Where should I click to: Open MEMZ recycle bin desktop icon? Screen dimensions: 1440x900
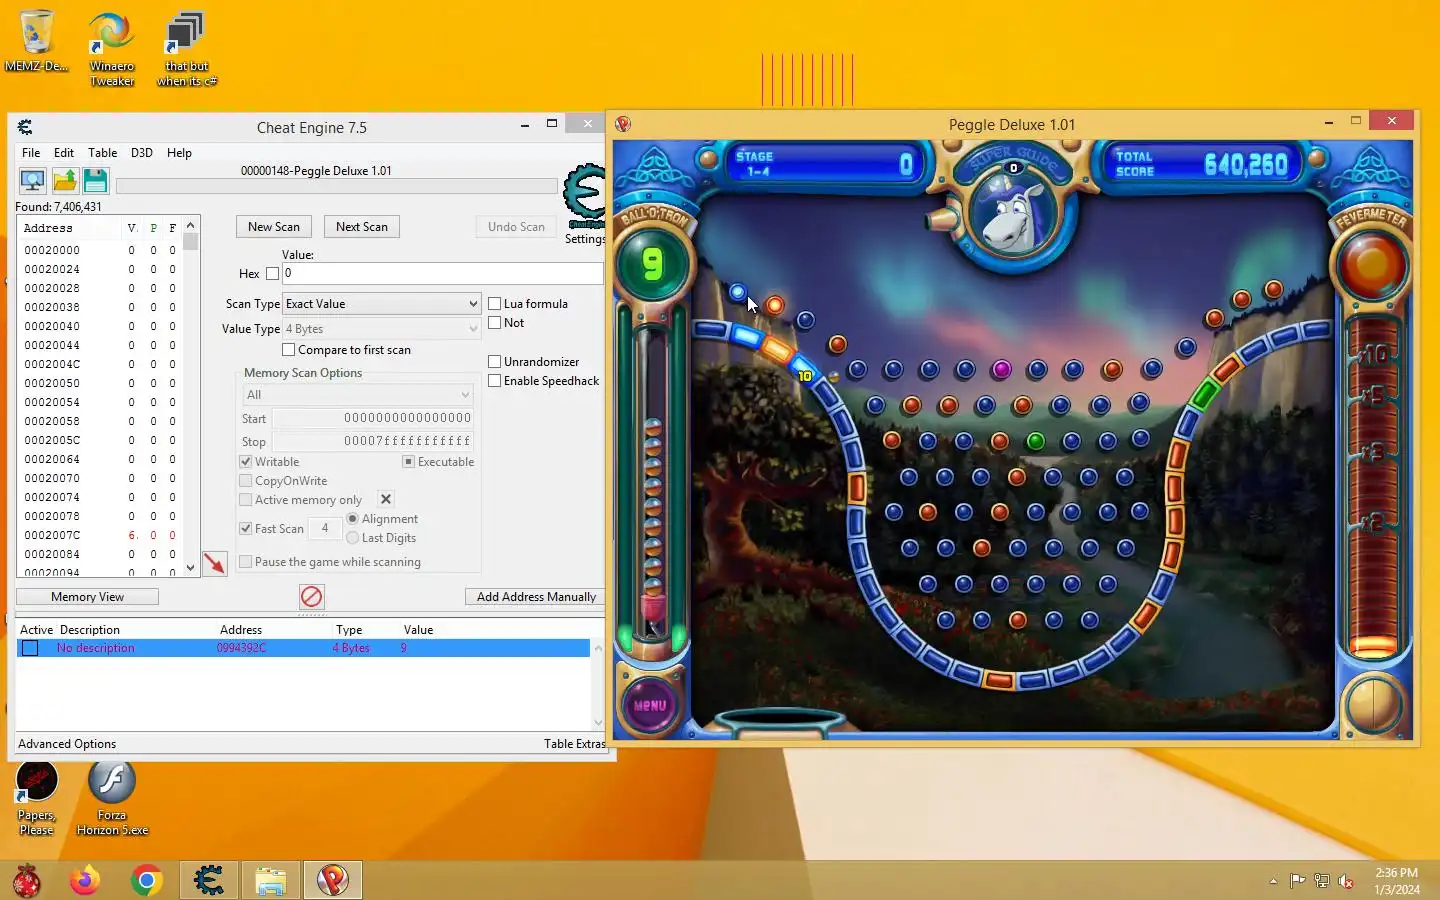(37, 42)
